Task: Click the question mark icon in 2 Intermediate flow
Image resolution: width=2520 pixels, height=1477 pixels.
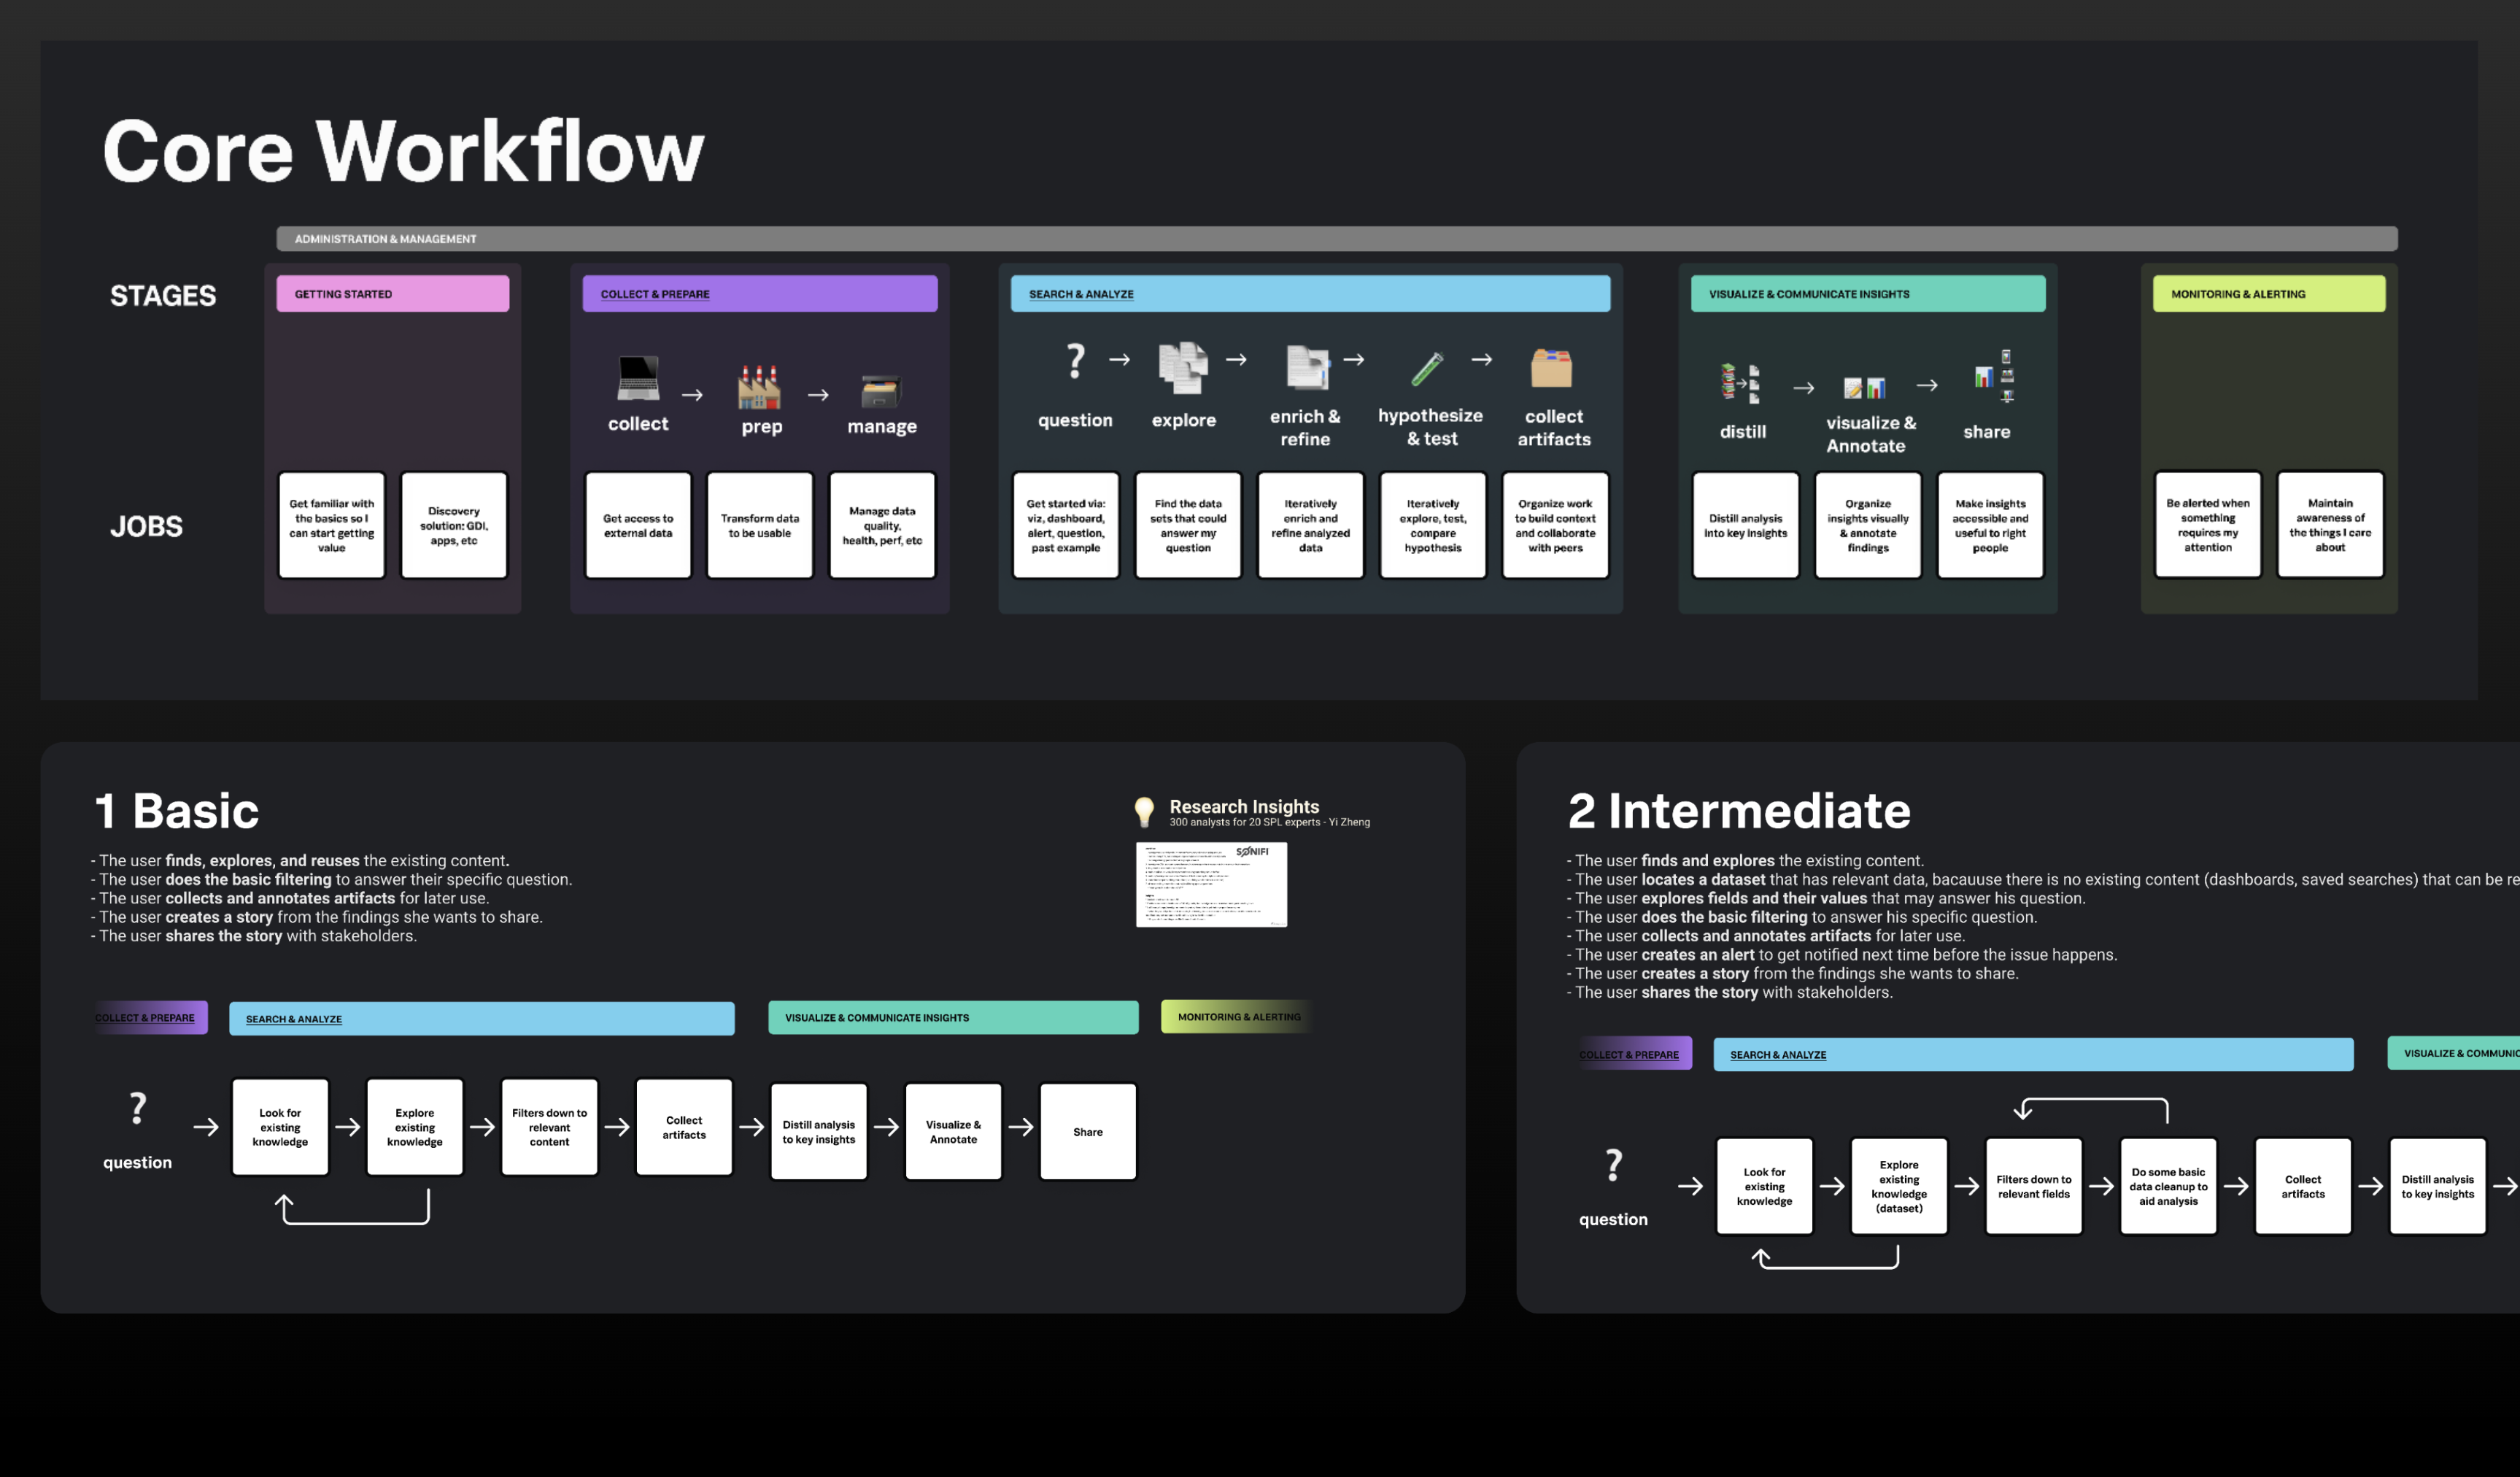Action: (x=1613, y=1165)
